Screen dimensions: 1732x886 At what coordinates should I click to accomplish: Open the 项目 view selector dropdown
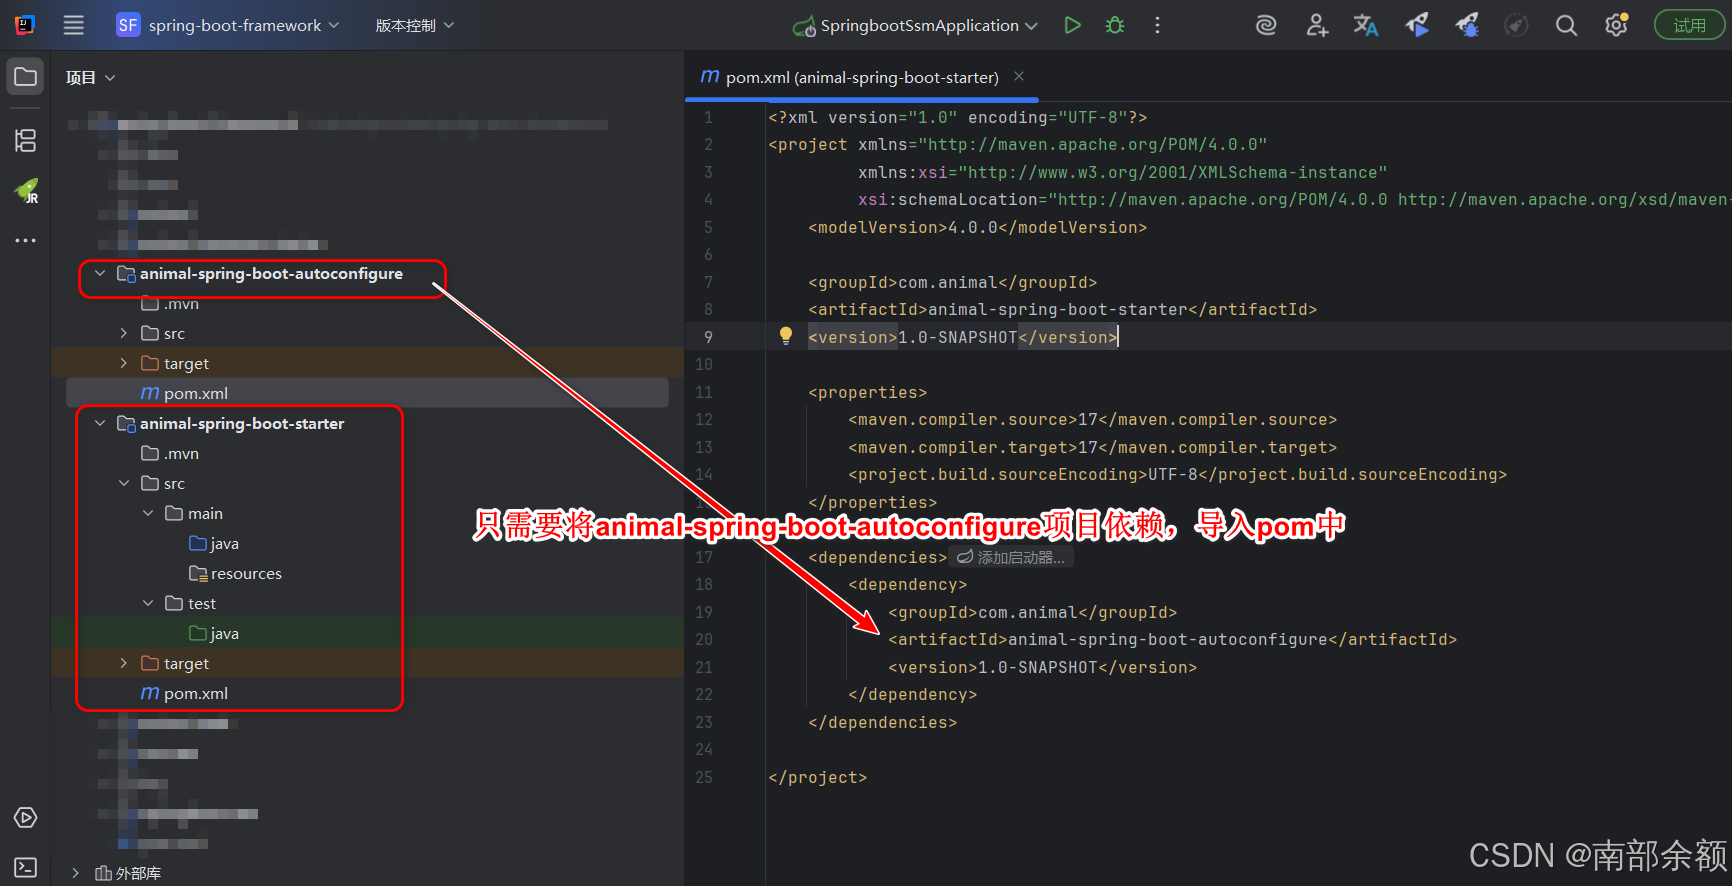point(91,77)
